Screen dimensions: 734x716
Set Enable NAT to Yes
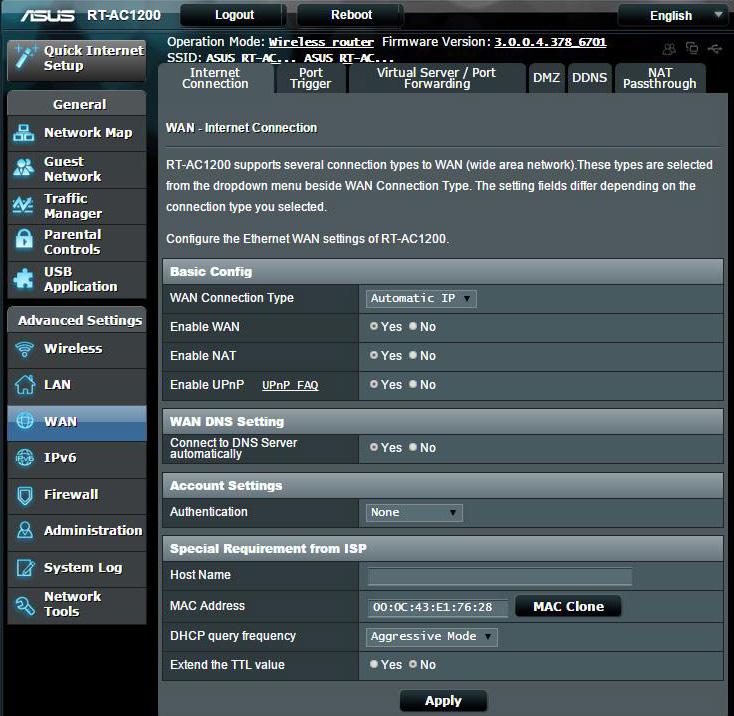pyautogui.click(x=373, y=355)
